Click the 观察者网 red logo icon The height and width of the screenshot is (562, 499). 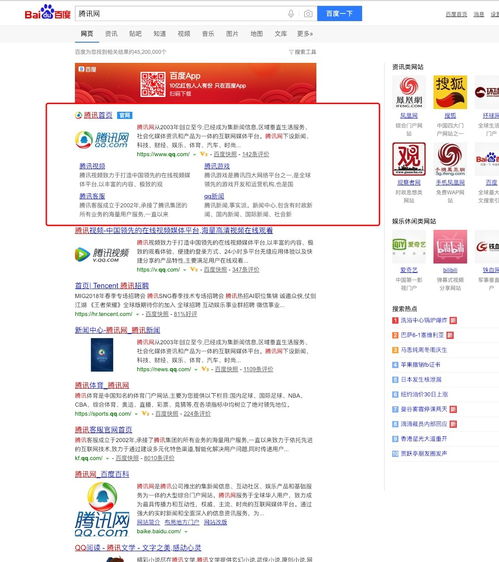pyautogui.click(x=409, y=159)
